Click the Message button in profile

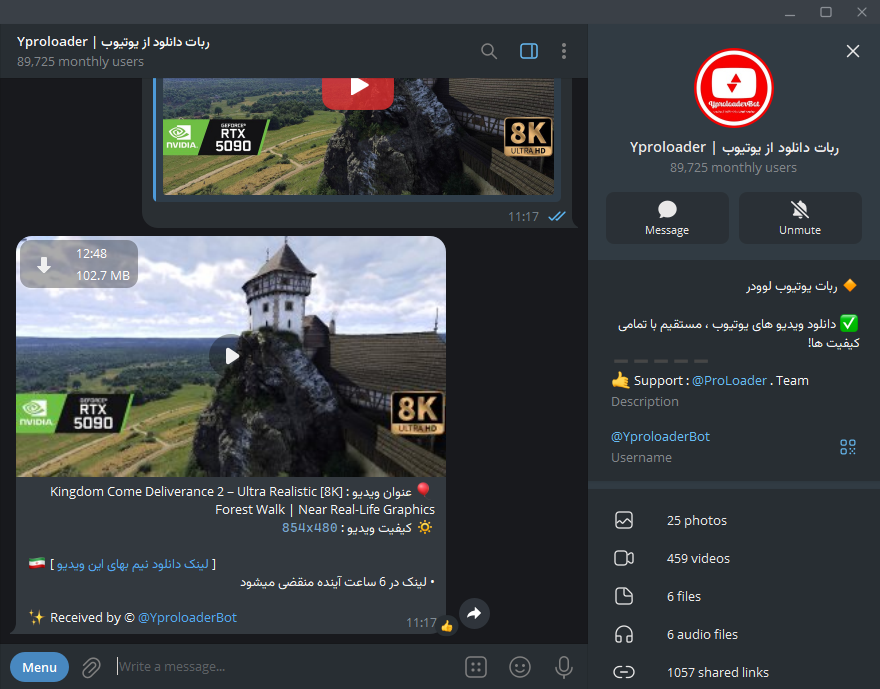tap(667, 218)
